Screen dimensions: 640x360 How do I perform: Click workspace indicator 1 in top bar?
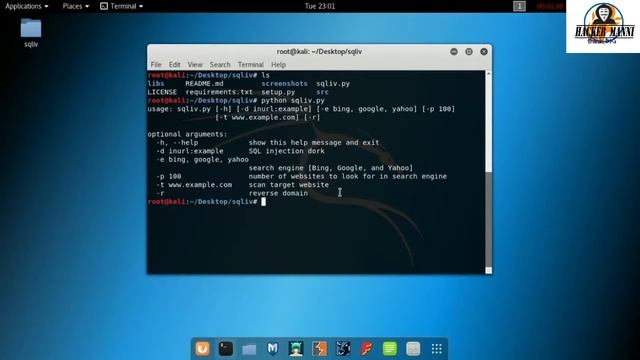519,6
